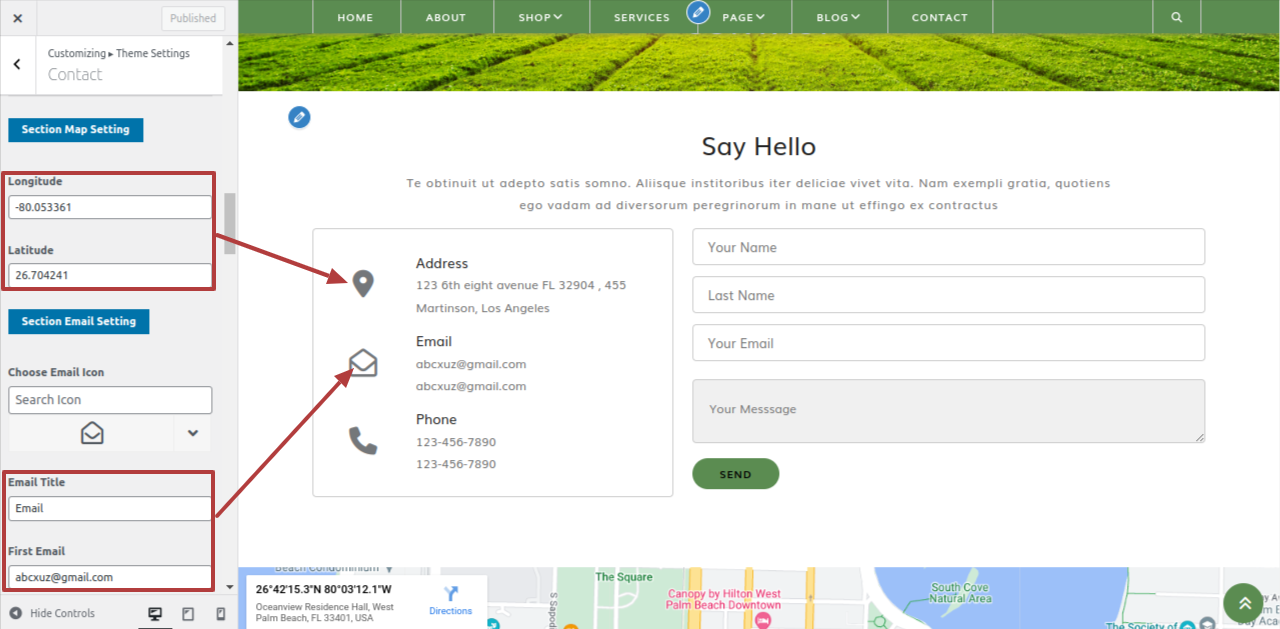Switch to mobile preview device icon

221,613
